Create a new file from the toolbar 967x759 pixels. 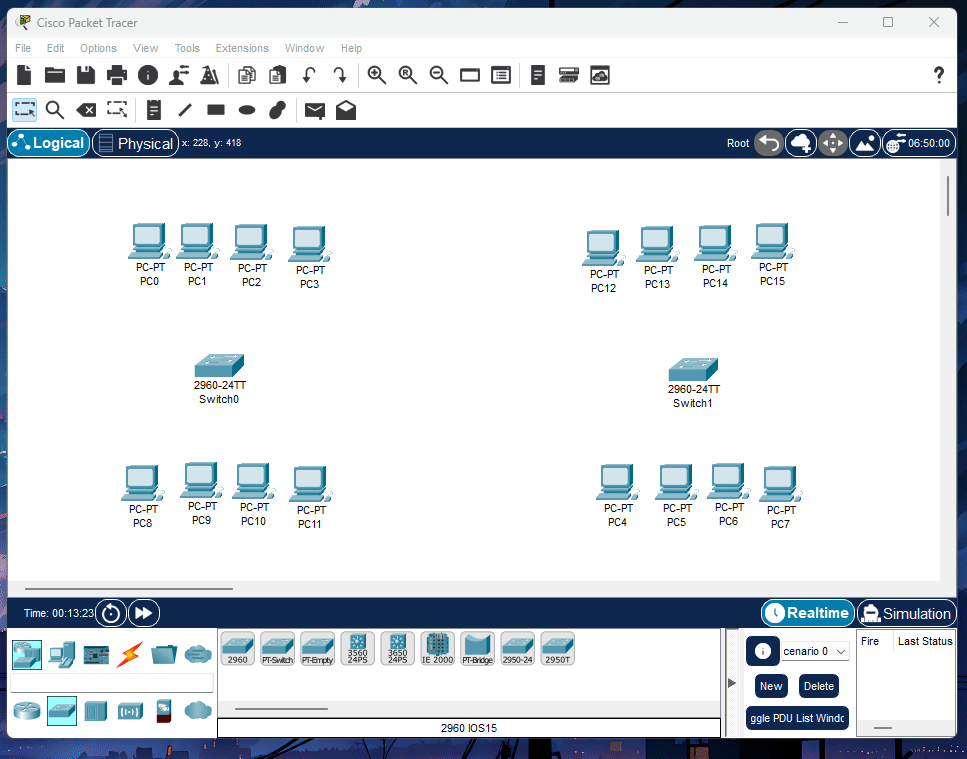coord(24,75)
